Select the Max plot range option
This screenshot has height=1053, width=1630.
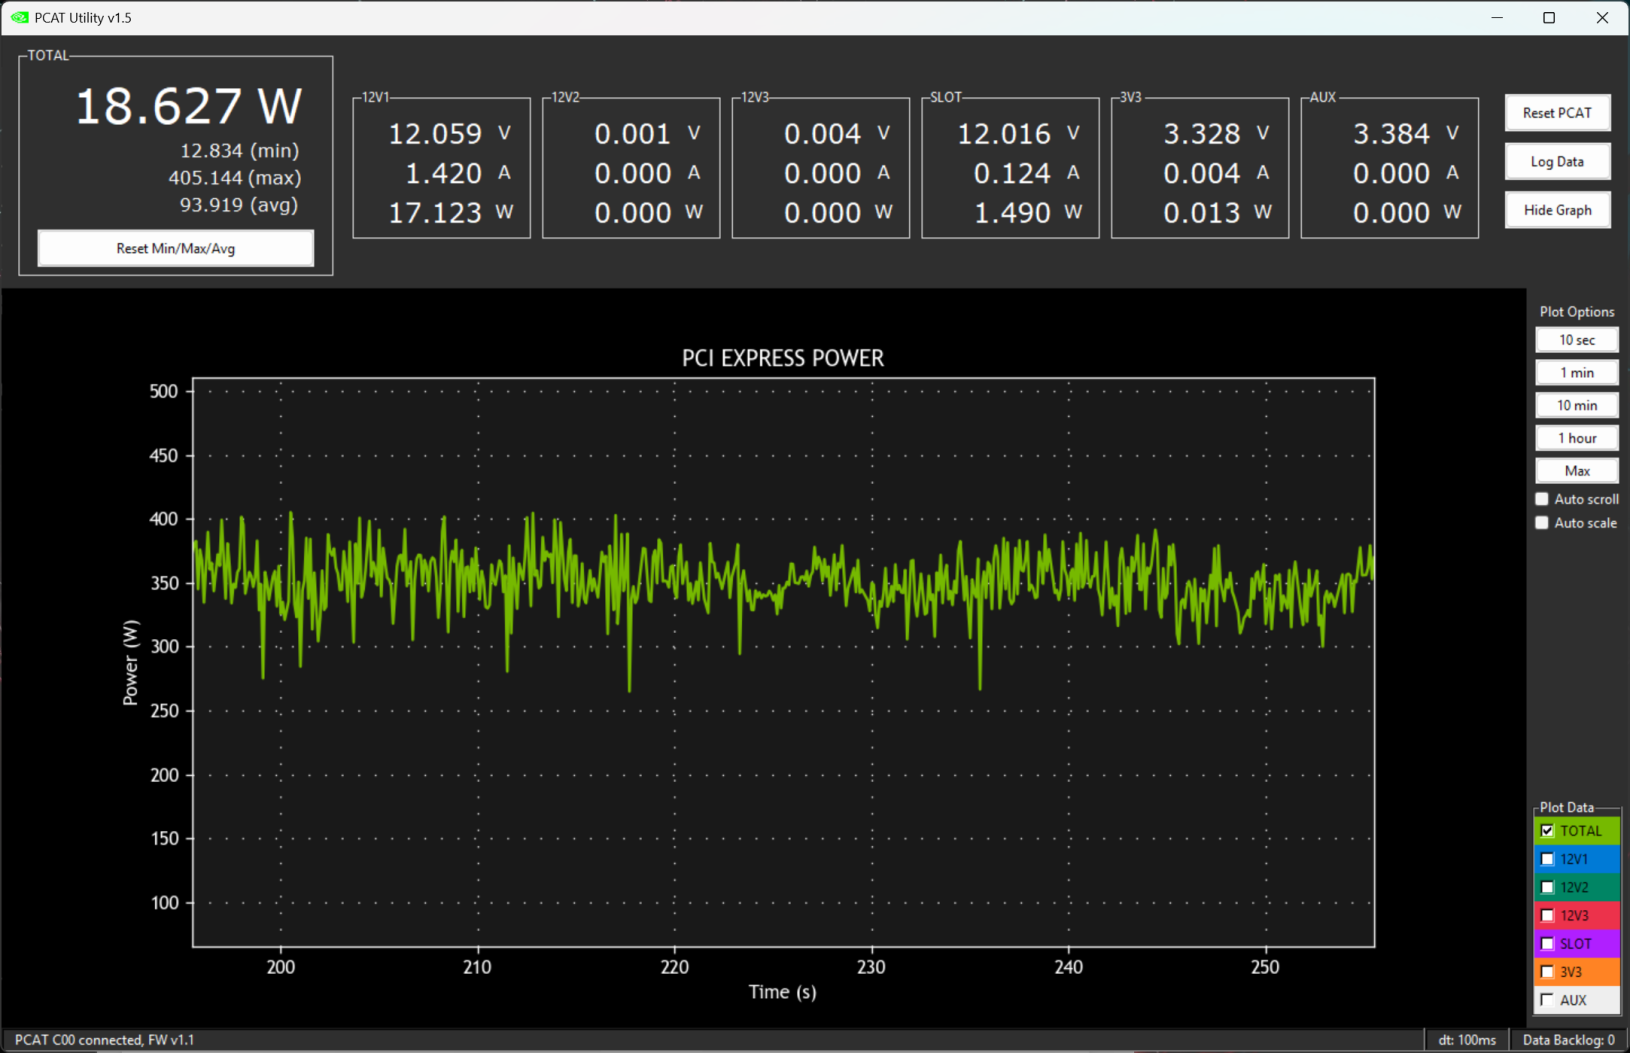click(1576, 471)
